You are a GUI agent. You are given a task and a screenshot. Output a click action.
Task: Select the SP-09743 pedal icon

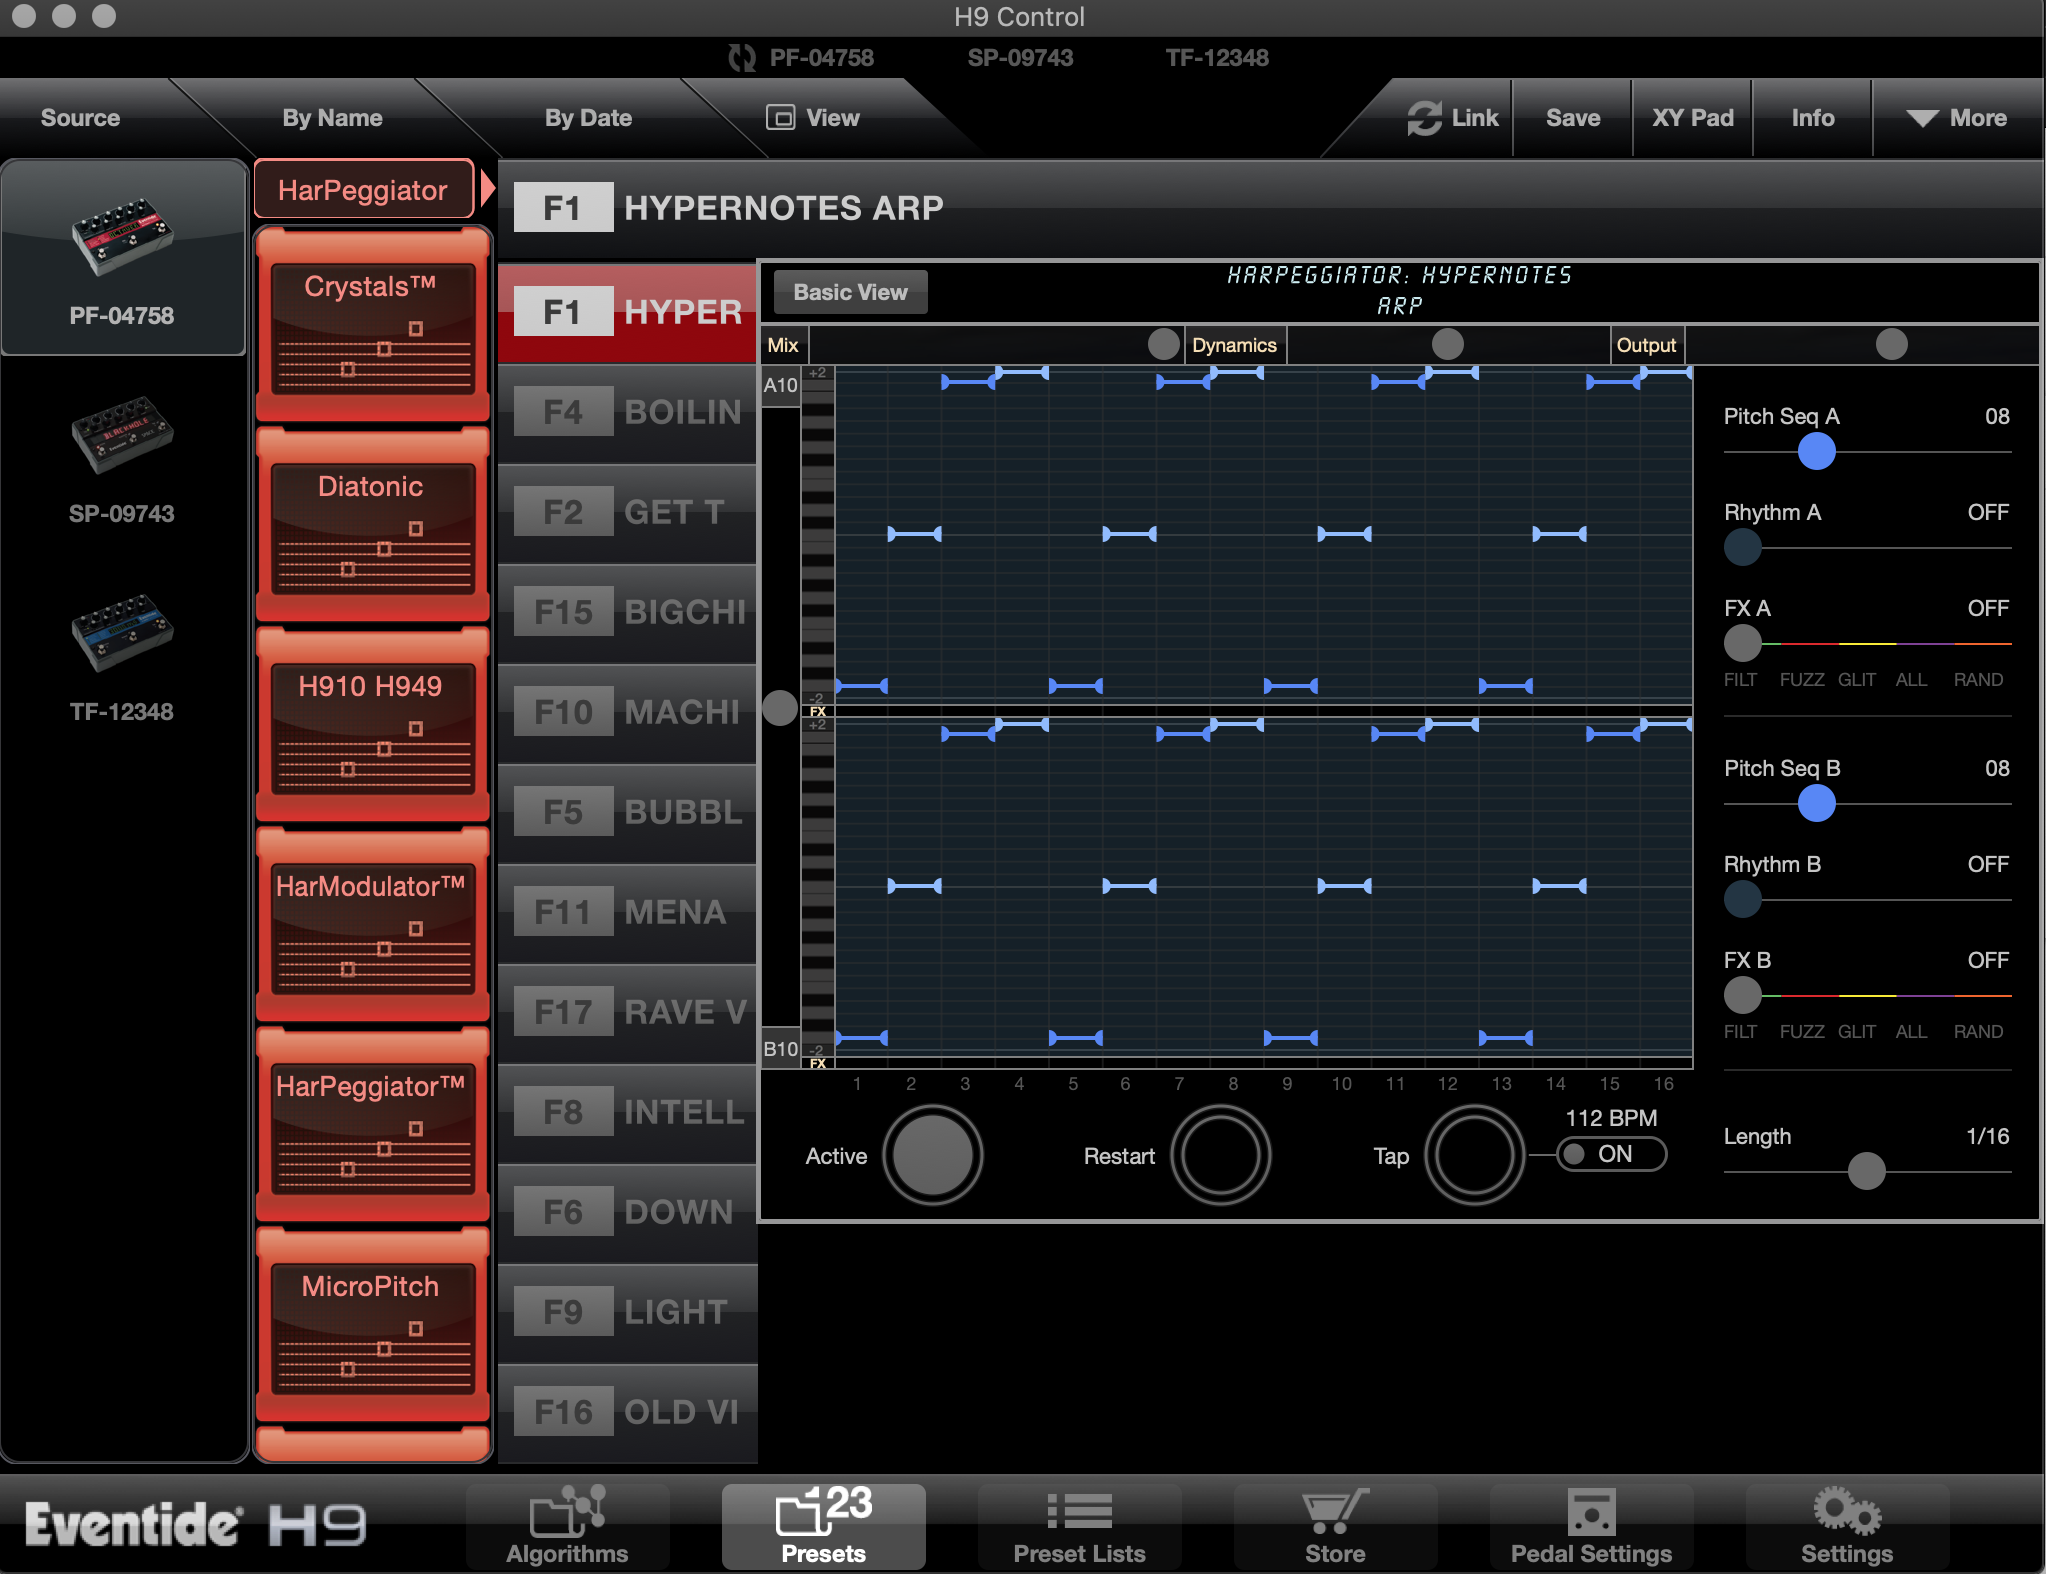[x=122, y=435]
